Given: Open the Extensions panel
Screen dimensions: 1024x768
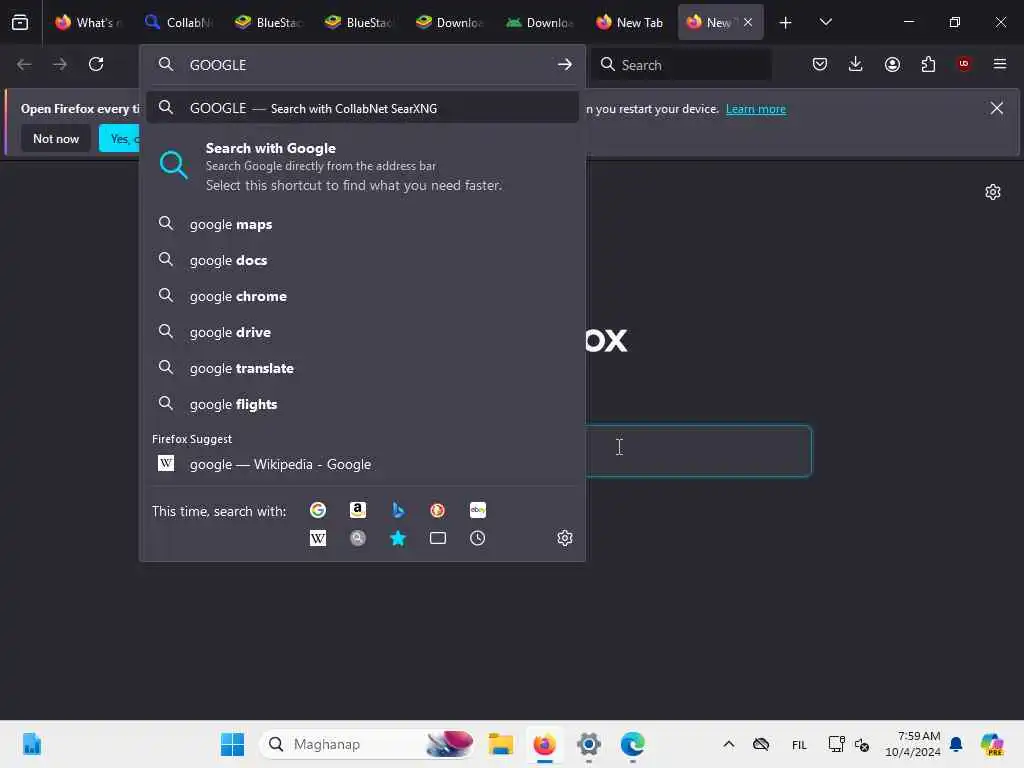Looking at the screenshot, I should 928,64.
